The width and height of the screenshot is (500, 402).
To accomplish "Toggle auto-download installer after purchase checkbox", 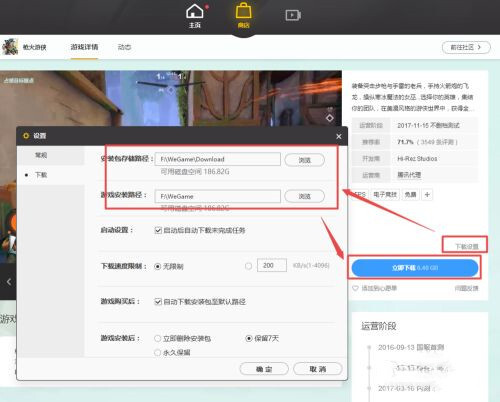I will pos(158,302).
